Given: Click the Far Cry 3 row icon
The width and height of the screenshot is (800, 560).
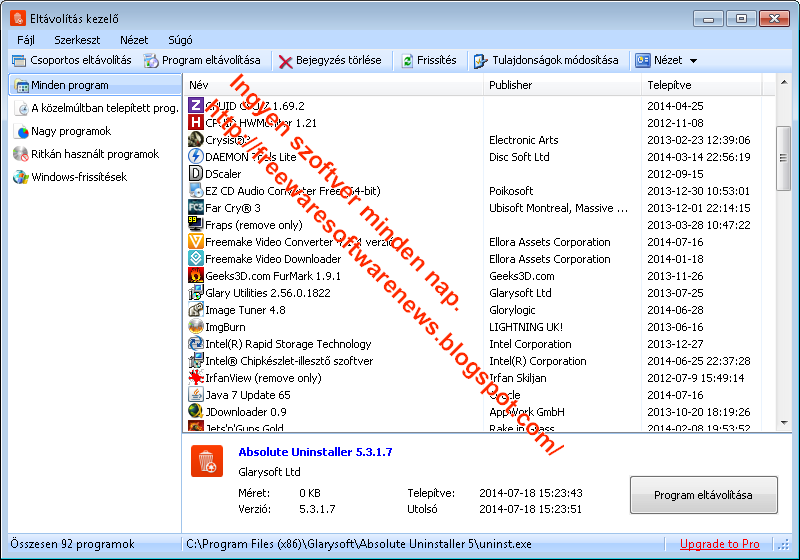Looking at the screenshot, I should tap(196, 207).
